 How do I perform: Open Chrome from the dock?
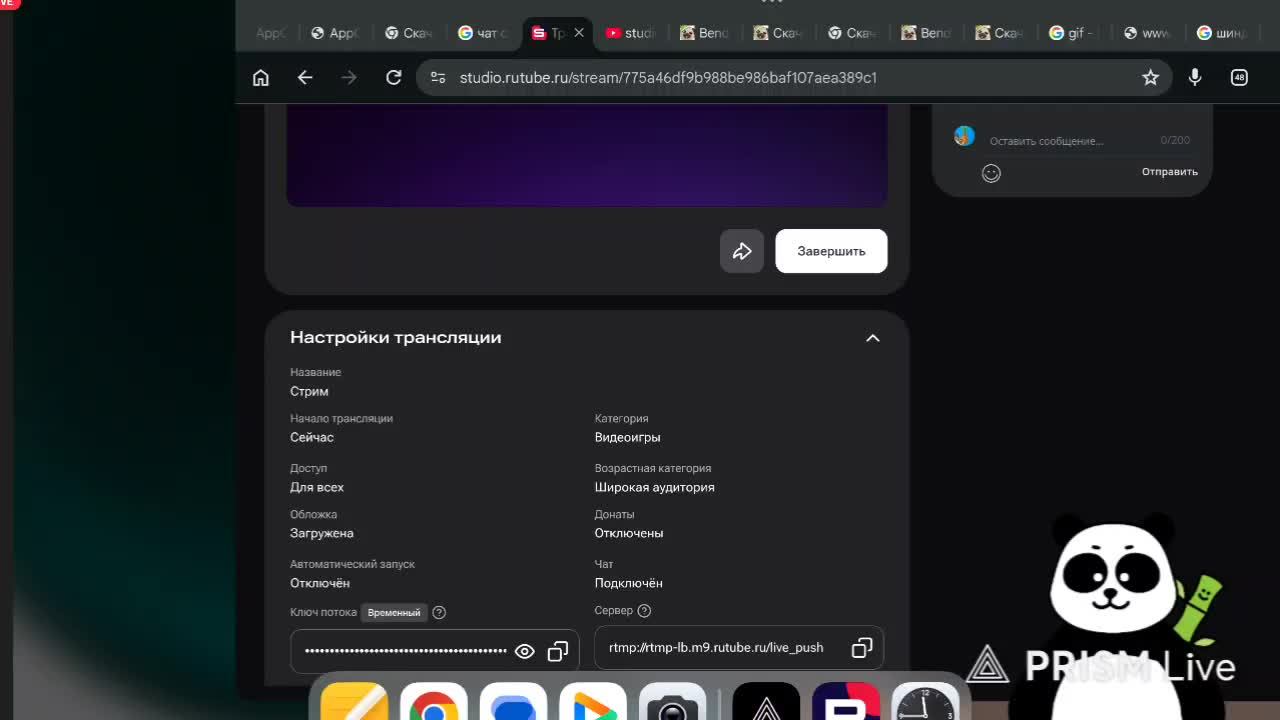(x=433, y=701)
